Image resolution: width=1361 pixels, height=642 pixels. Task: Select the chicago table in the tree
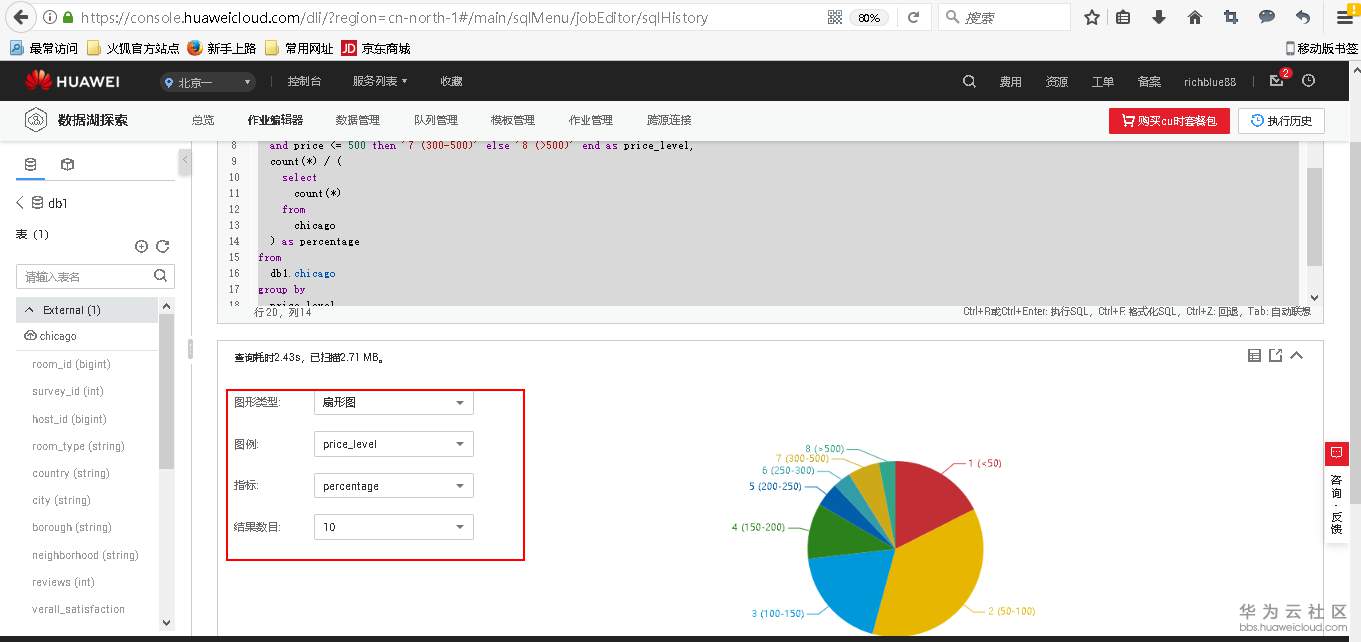pyautogui.click(x=60, y=336)
